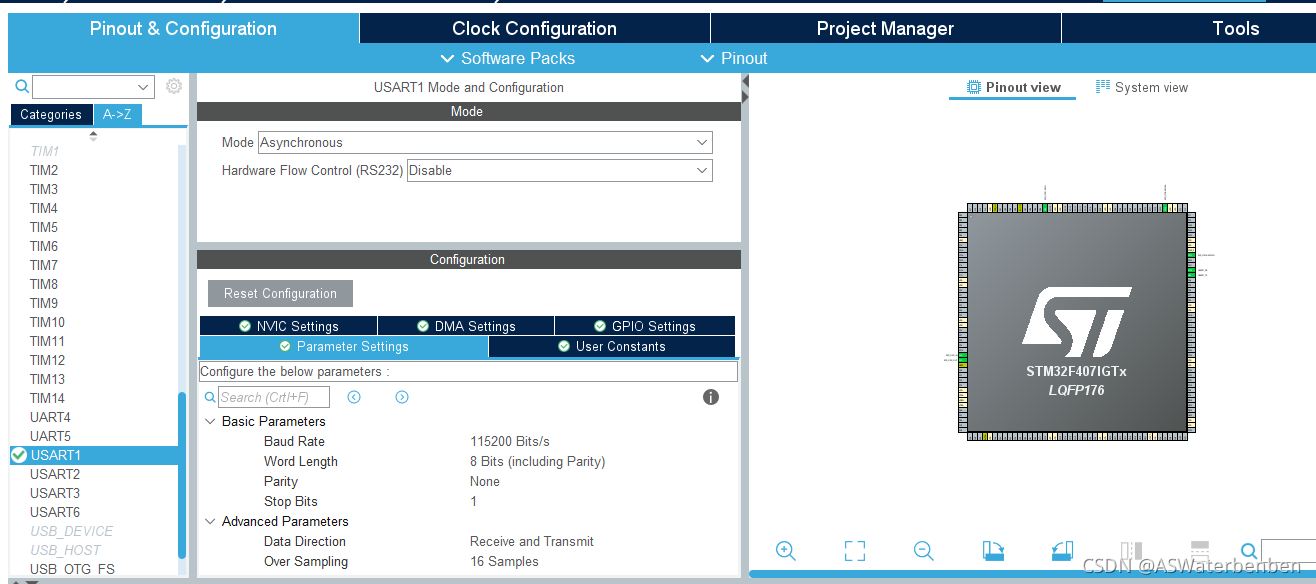Select TIM8 in the peripheral list
The height and width of the screenshot is (584, 1316).
pos(44,284)
